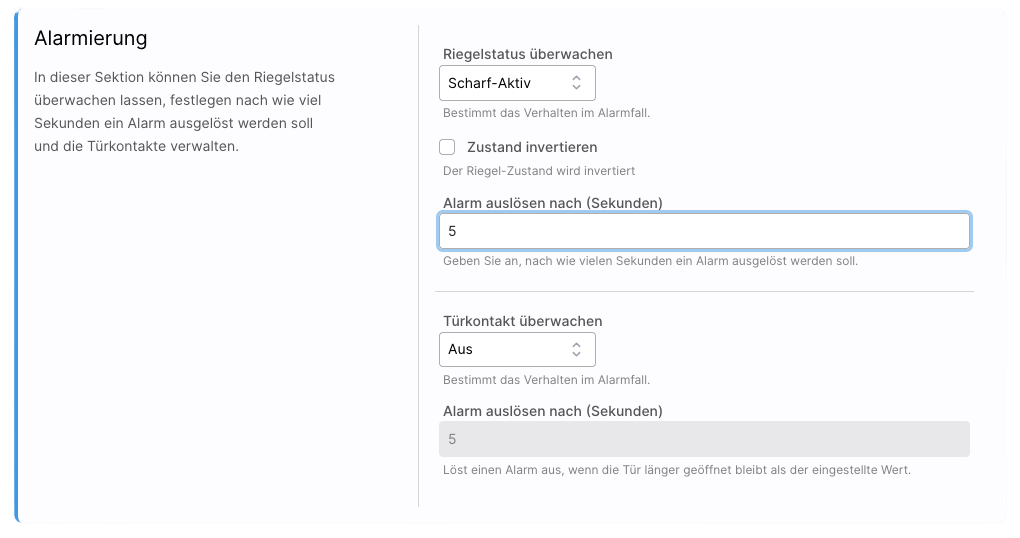The width and height of the screenshot is (1020, 538).
Task: Click the hint starting 'Geben Sie an'
Action: click(x=650, y=261)
